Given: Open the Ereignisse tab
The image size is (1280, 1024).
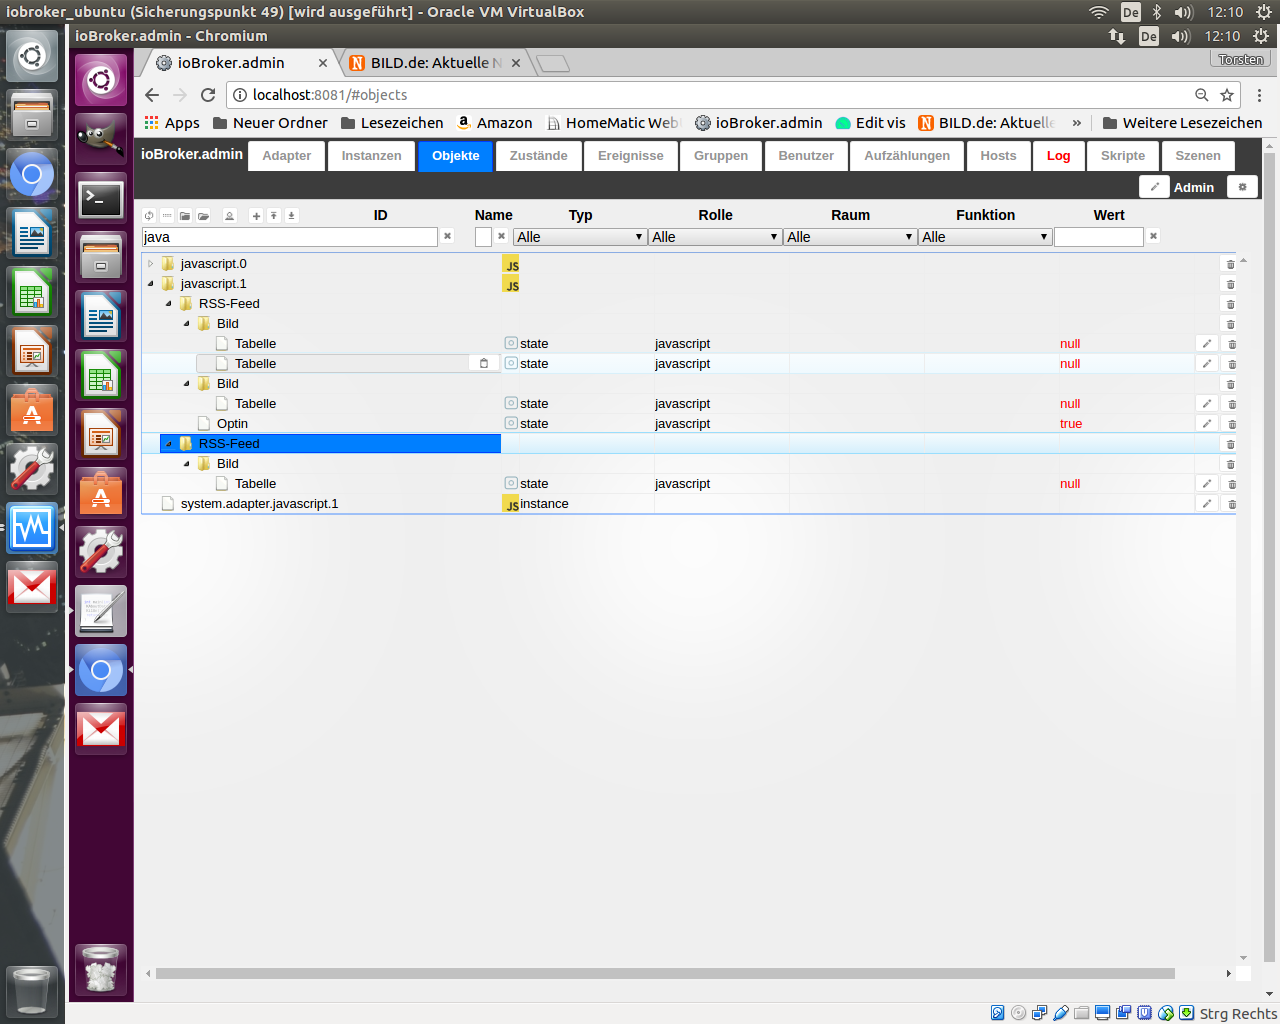Looking at the screenshot, I should point(631,156).
